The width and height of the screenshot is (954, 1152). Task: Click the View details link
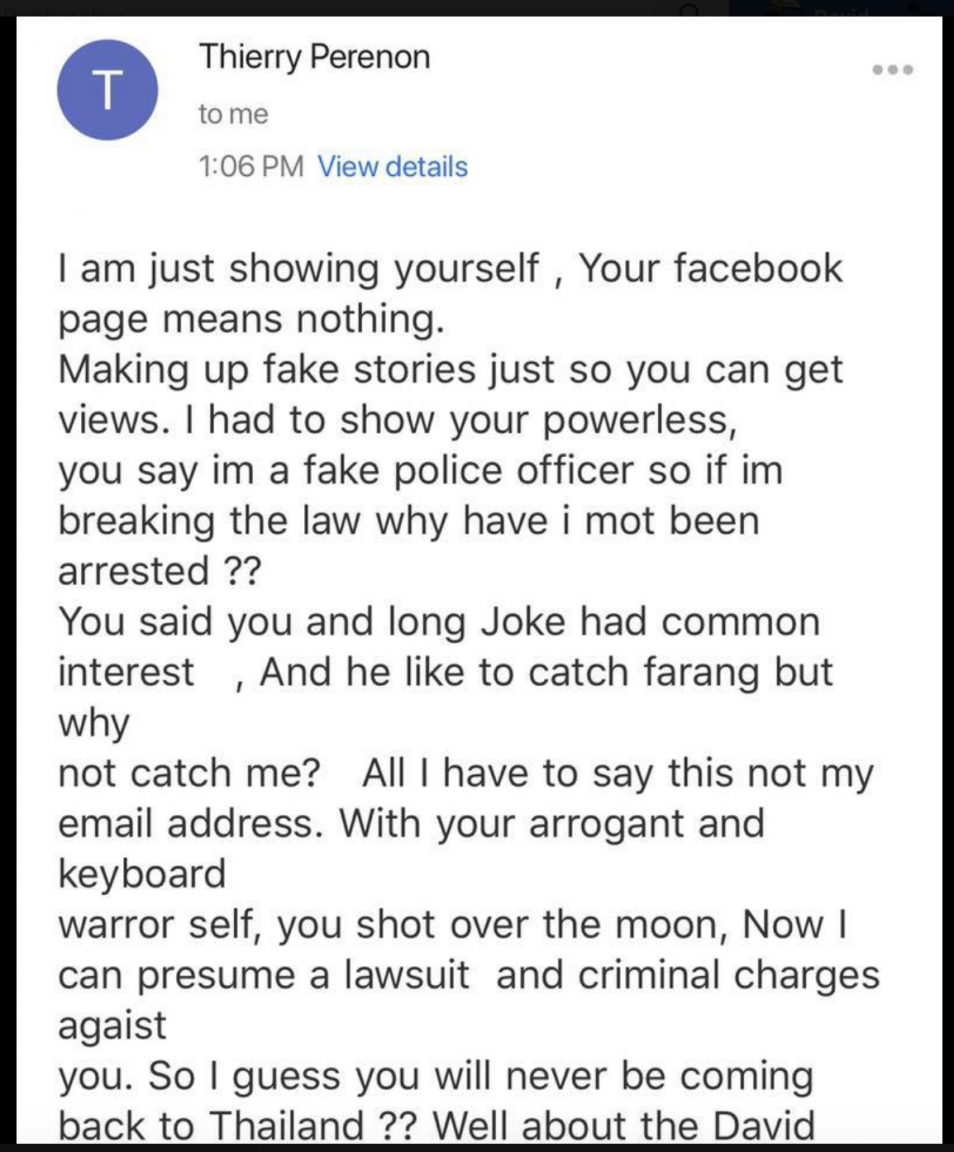(x=392, y=167)
